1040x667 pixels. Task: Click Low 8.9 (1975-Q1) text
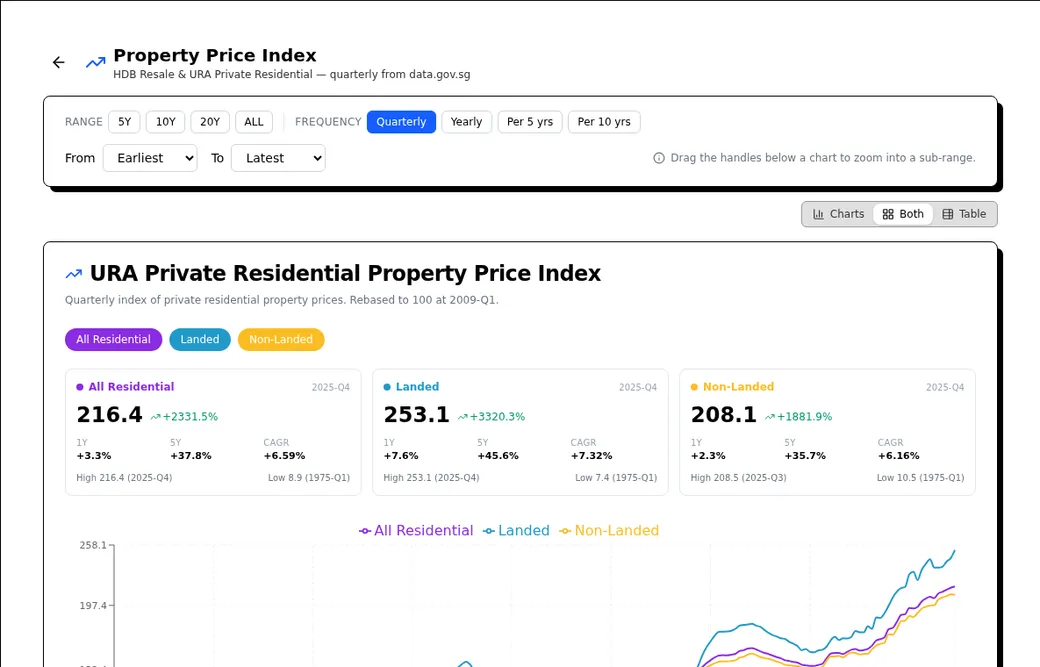pyautogui.click(x=309, y=477)
